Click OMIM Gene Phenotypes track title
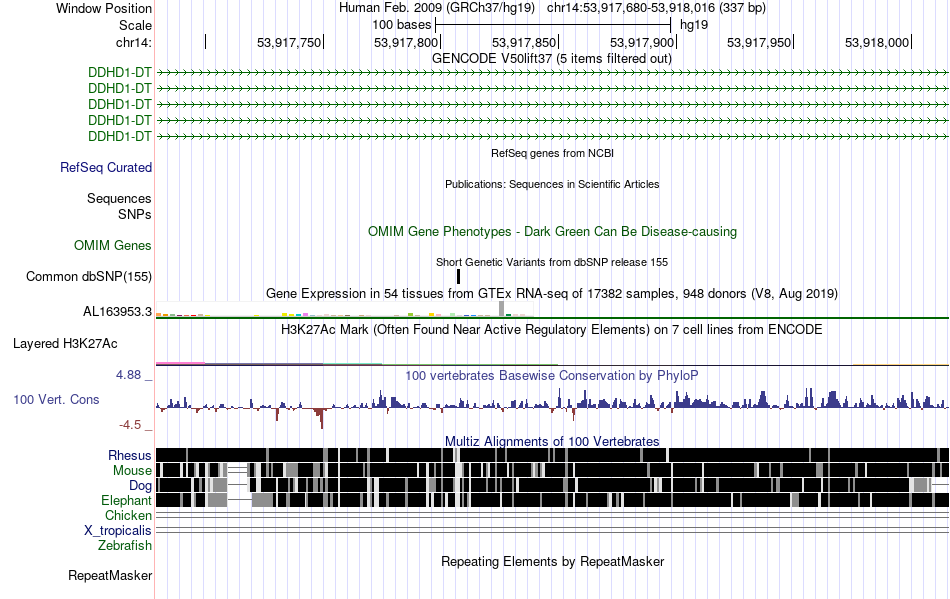The width and height of the screenshot is (950, 599). click(x=552, y=231)
